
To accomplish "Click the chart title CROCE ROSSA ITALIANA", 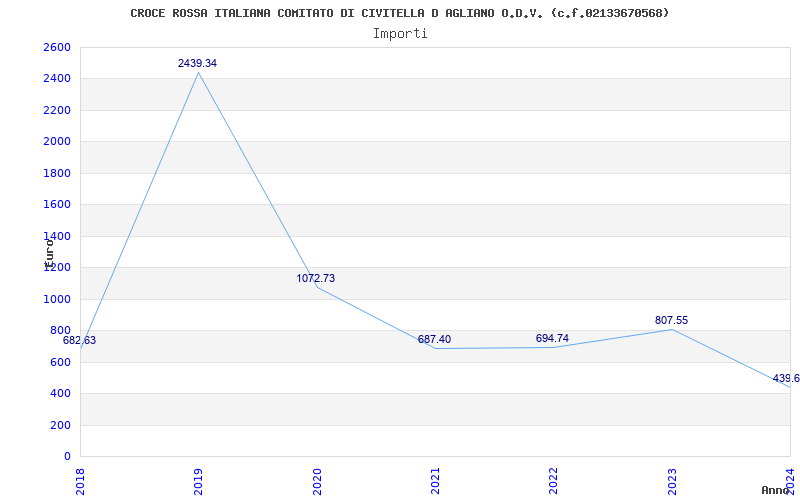I will (x=399, y=13).
